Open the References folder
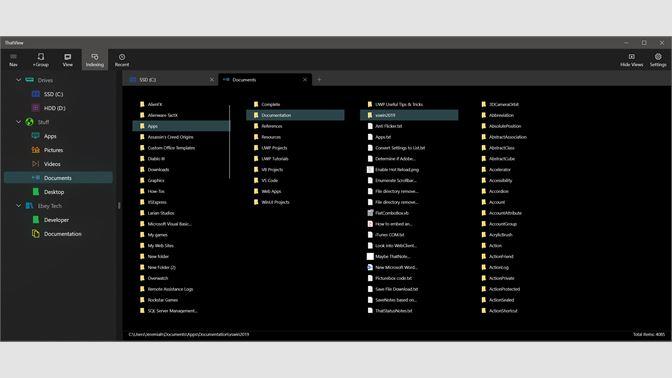The height and width of the screenshot is (378, 672). [295, 126]
